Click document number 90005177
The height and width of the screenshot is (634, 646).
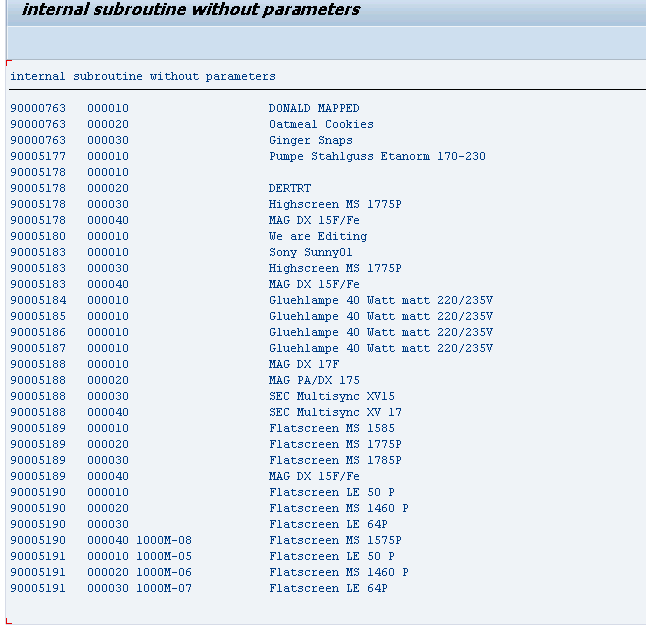[x=38, y=156]
